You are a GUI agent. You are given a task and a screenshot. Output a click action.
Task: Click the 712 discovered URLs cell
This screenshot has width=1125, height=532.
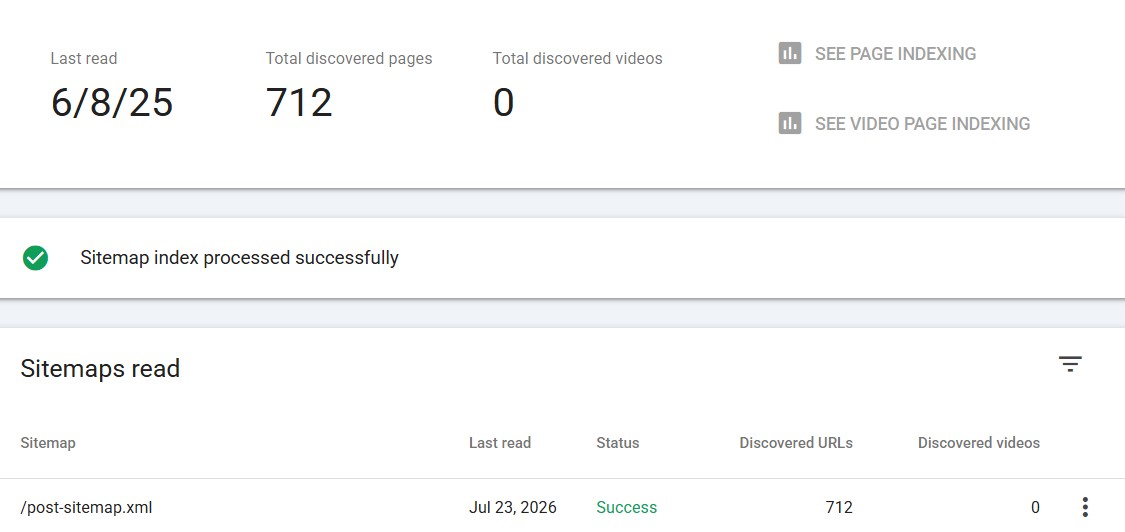pyautogui.click(x=839, y=508)
